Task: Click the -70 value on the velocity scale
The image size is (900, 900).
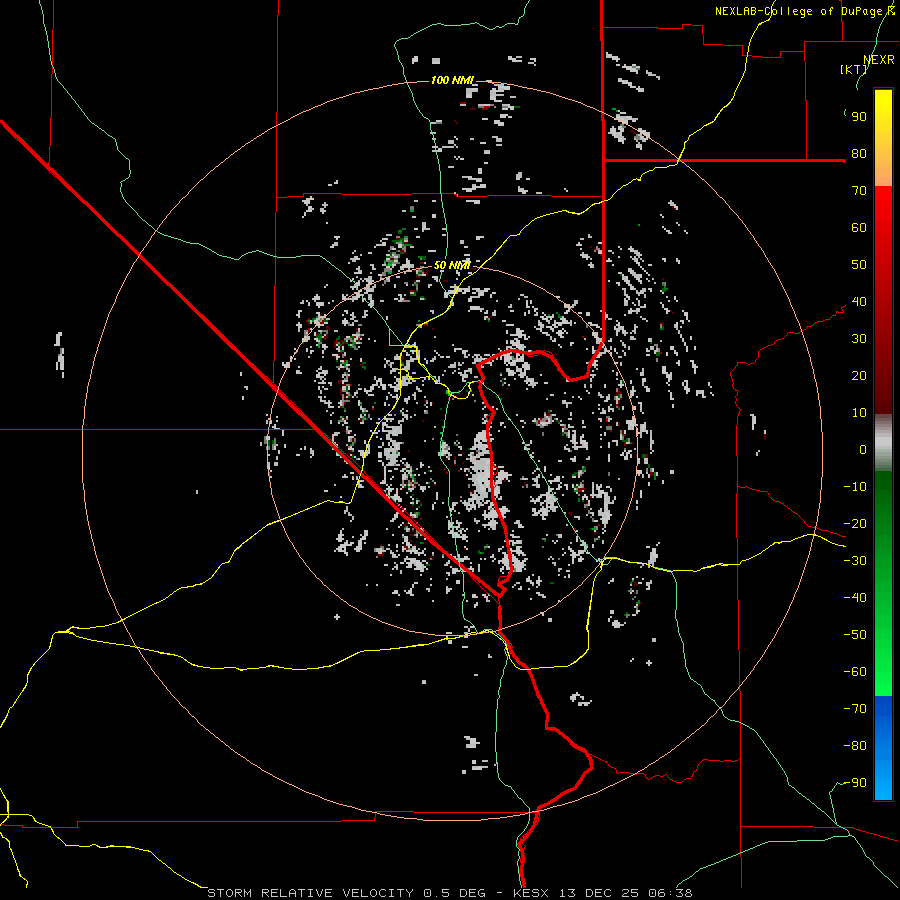Action: [855, 709]
